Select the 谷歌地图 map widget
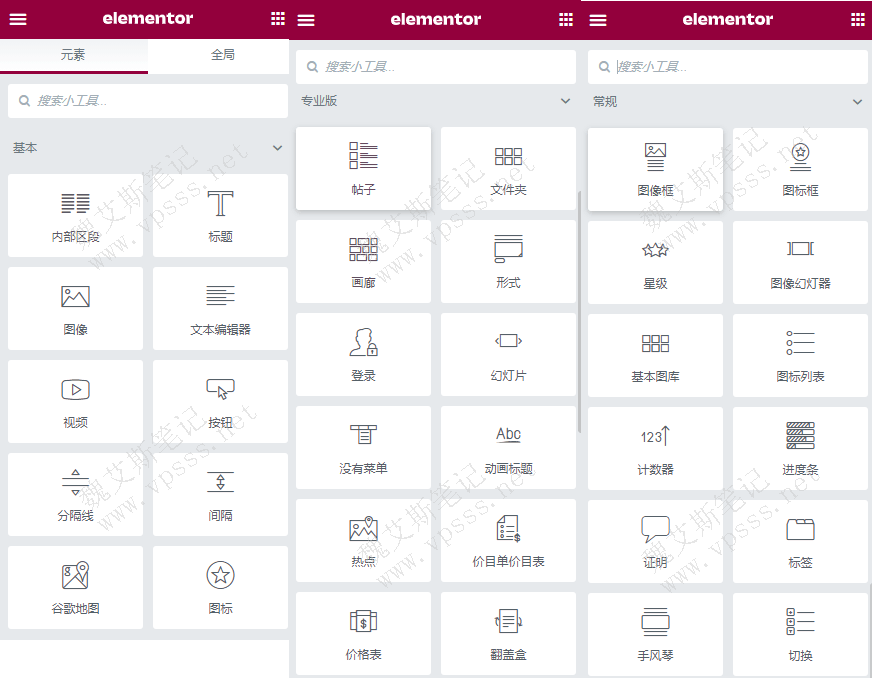 coord(76,587)
